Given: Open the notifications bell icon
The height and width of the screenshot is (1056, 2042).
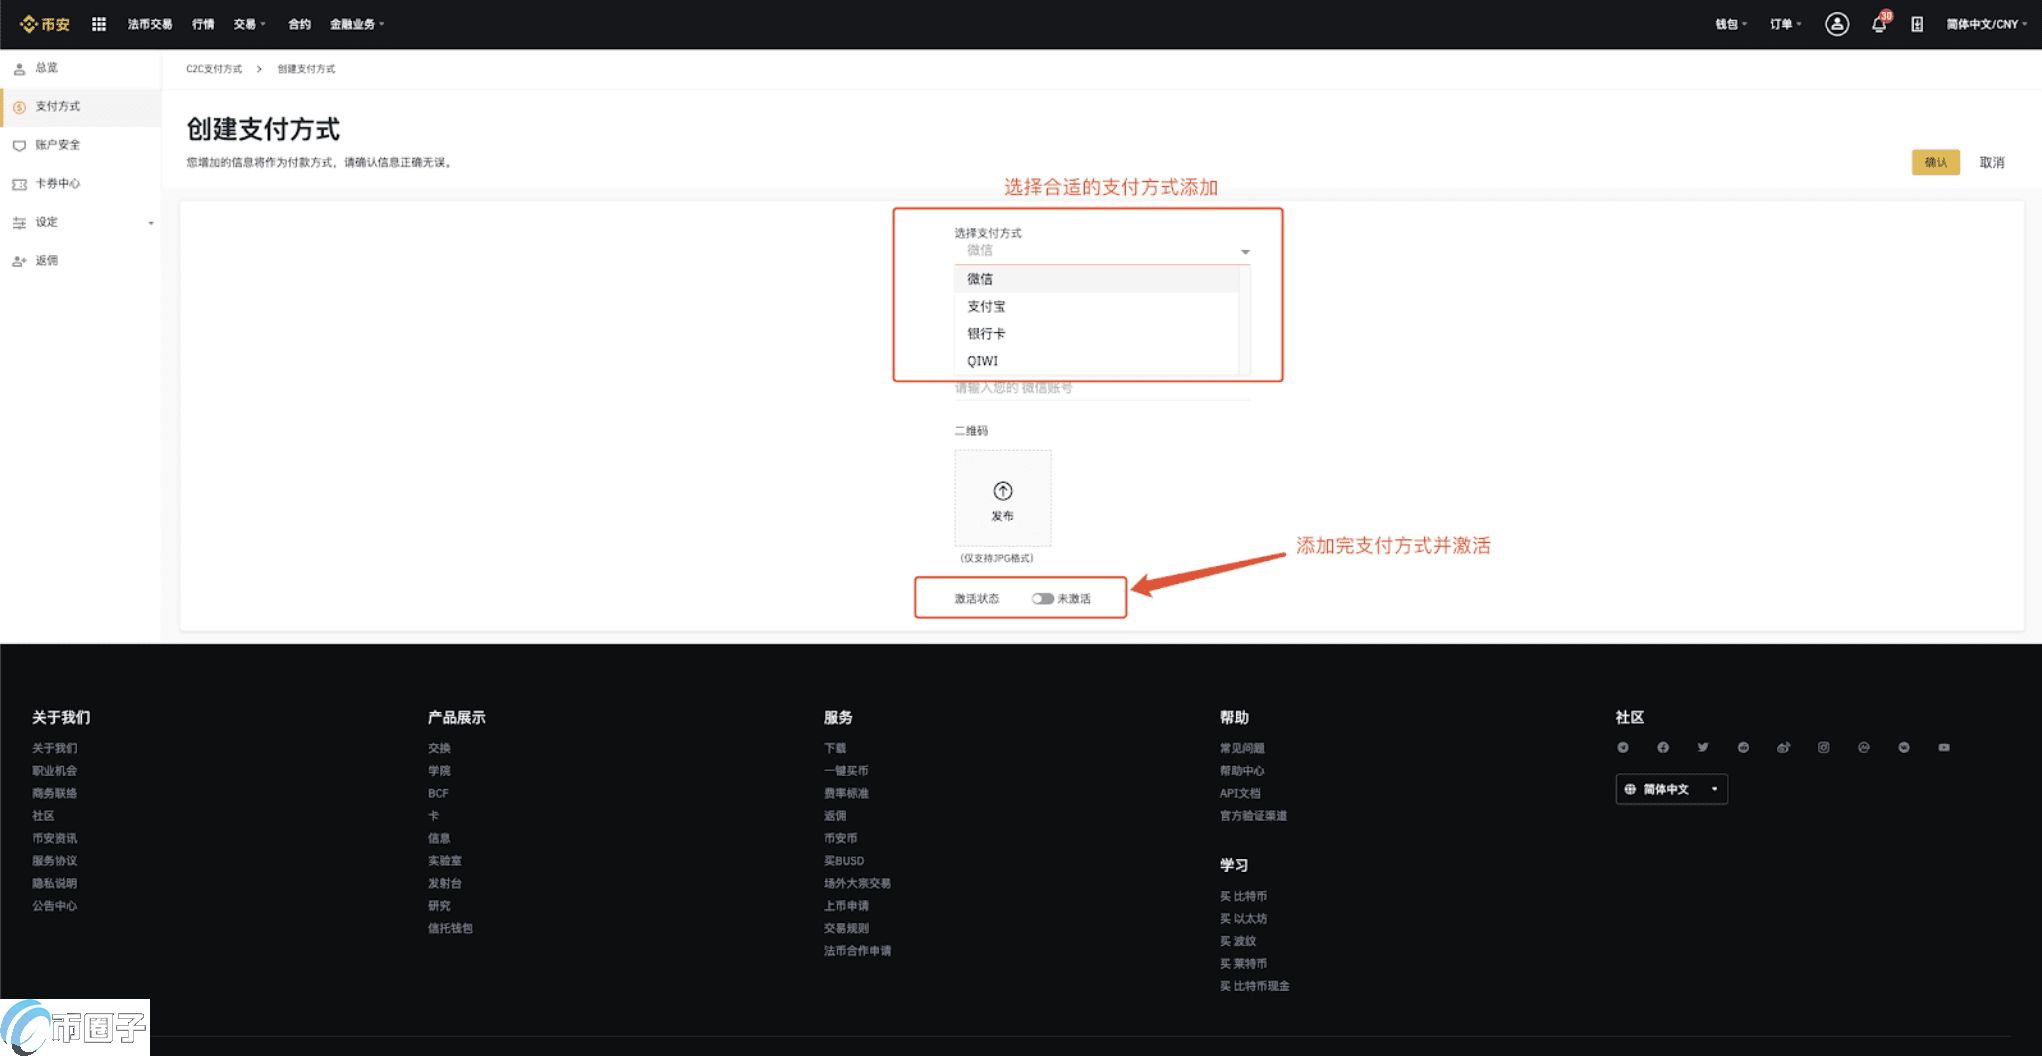Looking at the screenshot, I should coord(1879,25).
